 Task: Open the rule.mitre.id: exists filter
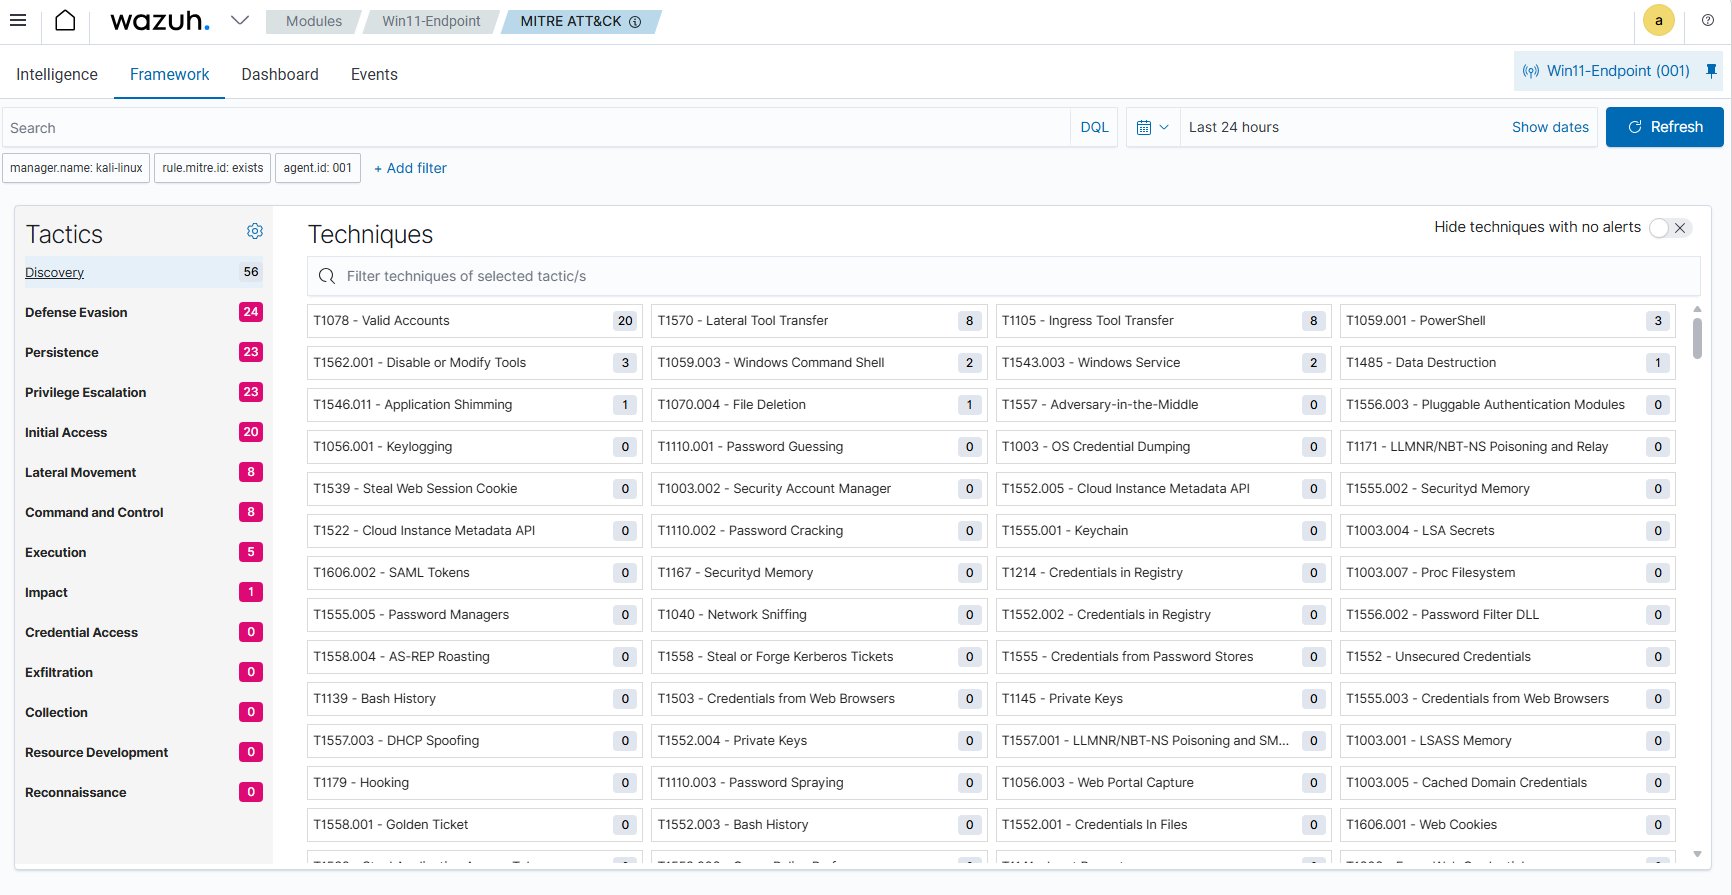(213, 168)
